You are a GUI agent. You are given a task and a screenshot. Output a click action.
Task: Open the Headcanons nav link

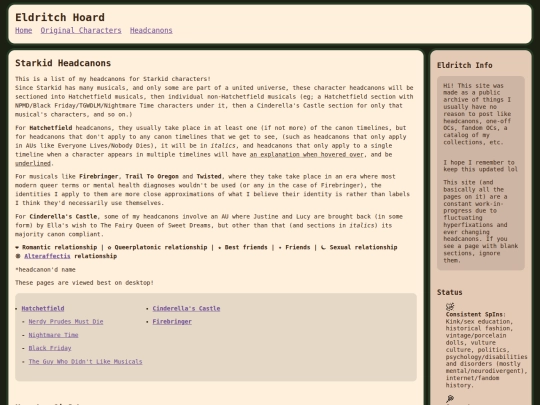[151, 30]
